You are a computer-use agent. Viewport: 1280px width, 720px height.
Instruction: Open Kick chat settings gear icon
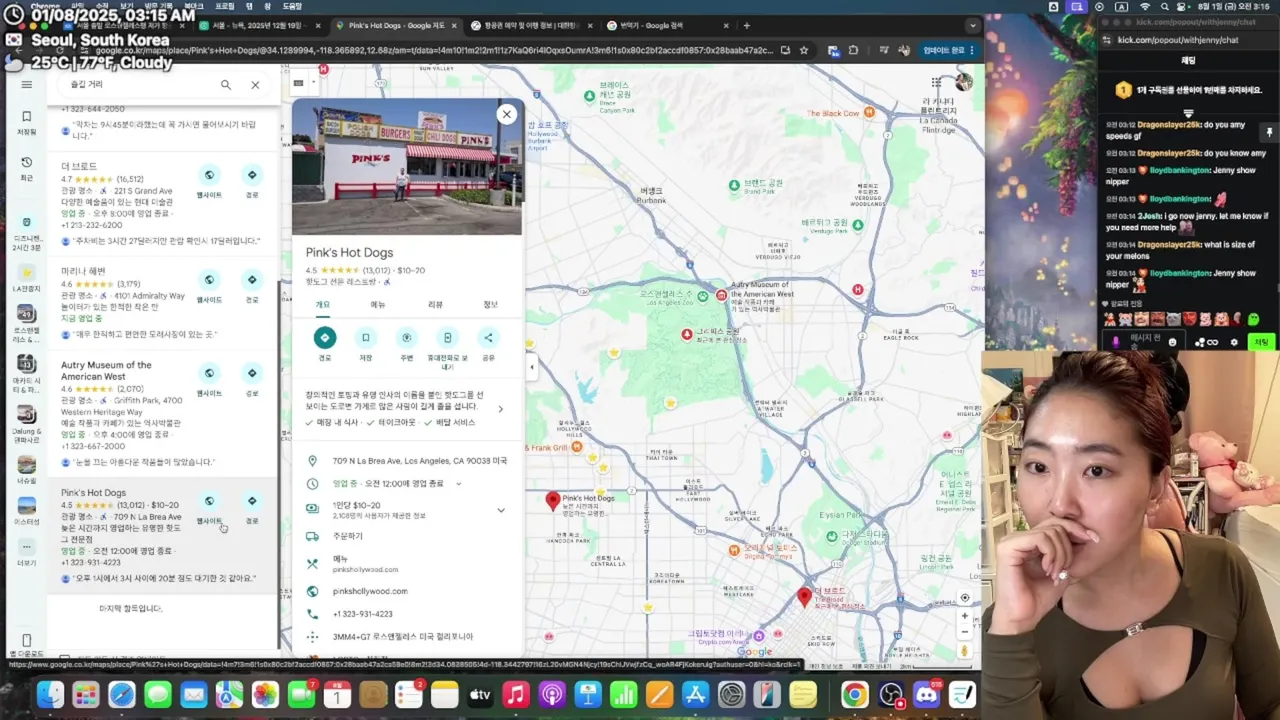[1234, 342]
